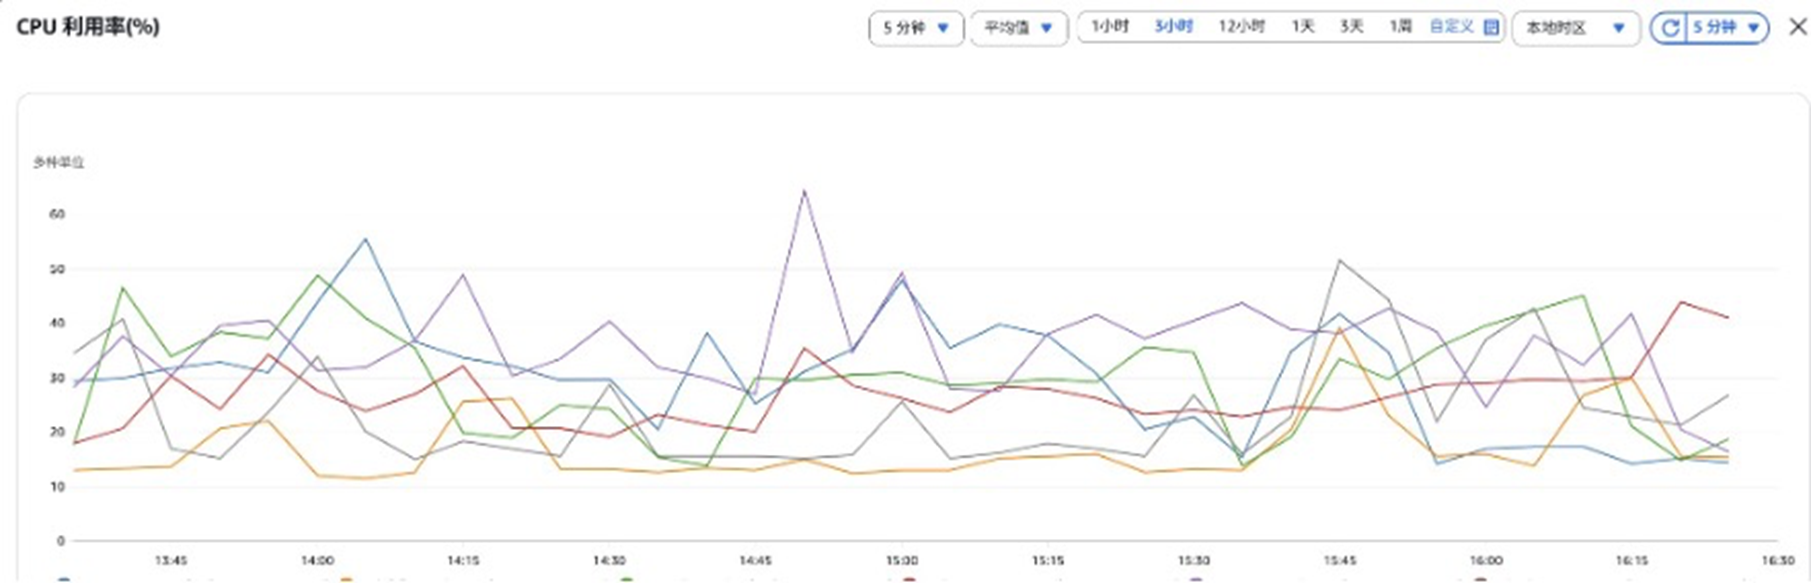This screenshot has height=583, width=1811.
Task: Close the CPU 利用率 chart panel
Action: [1797, 27]
